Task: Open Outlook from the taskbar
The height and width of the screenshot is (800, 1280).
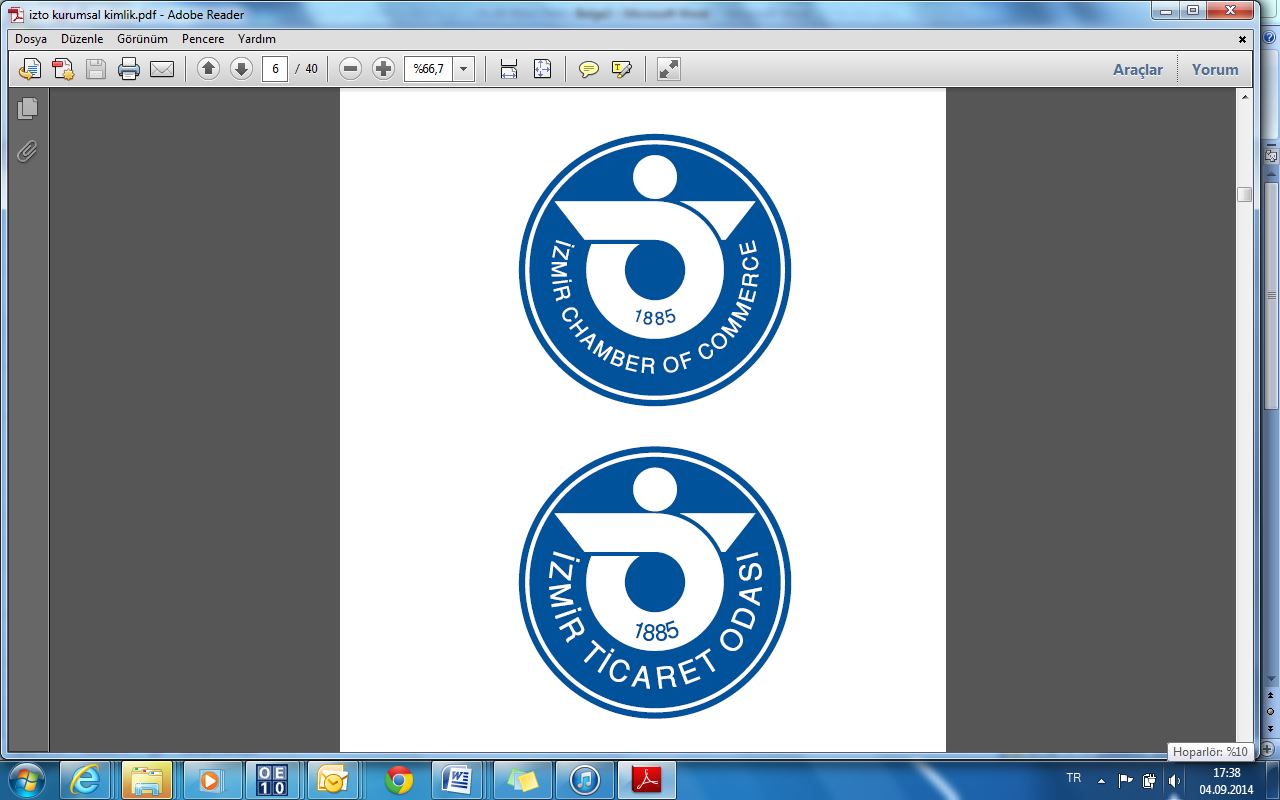Action: point(335,780)
